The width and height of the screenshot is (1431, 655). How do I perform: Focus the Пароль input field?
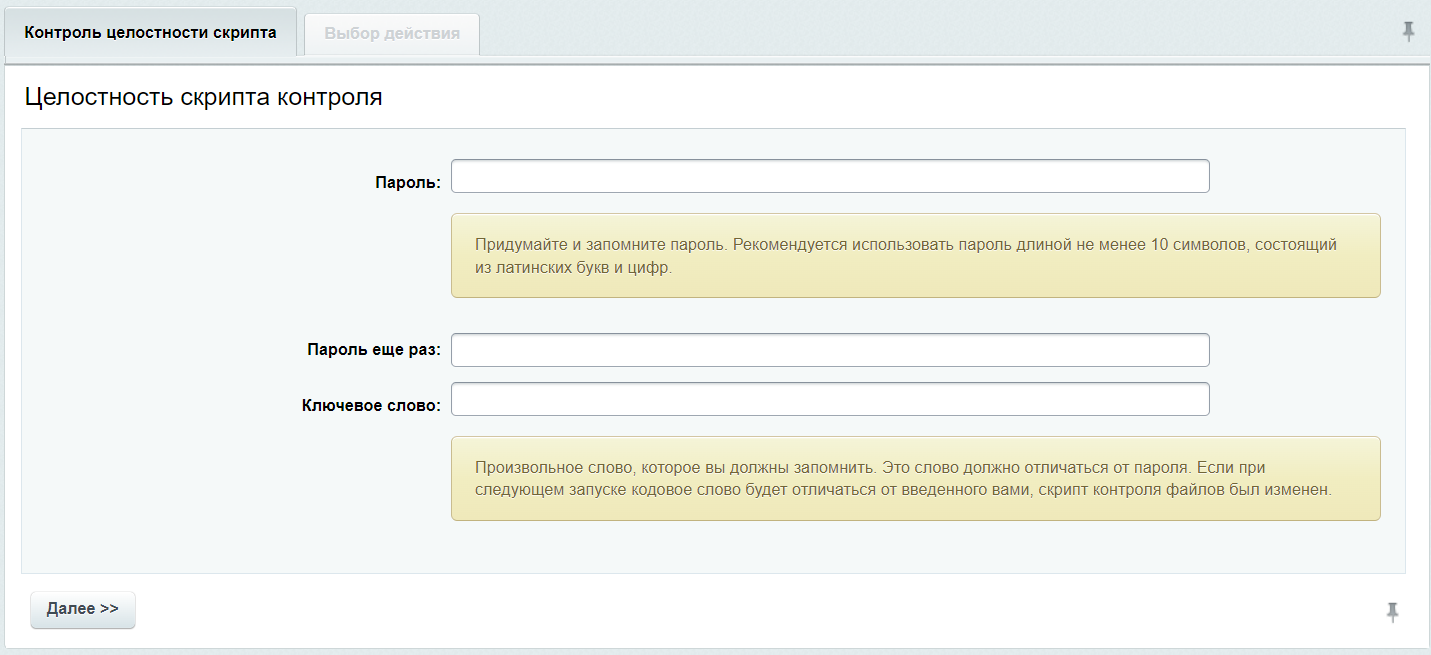830,176
